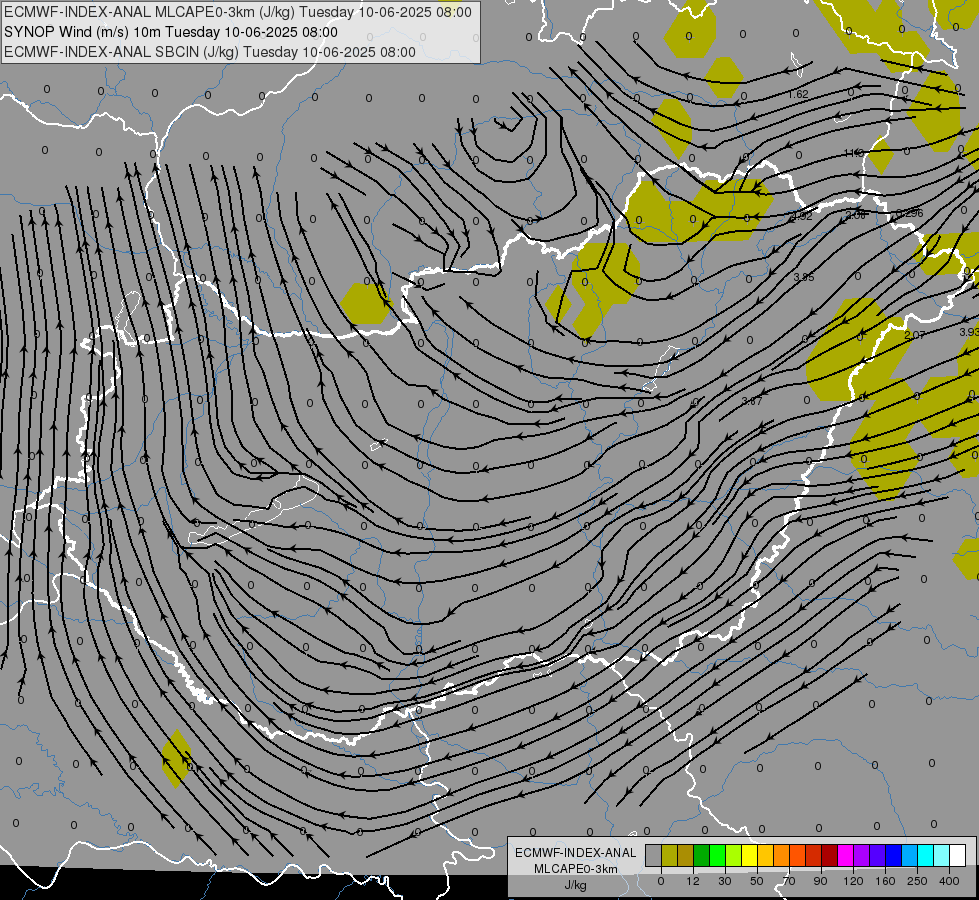Click the ECMWF-INDEX-ANAL legend title
Image resolution: width=979 pixels, height=900 pixels.
click(x=576, y=853)
